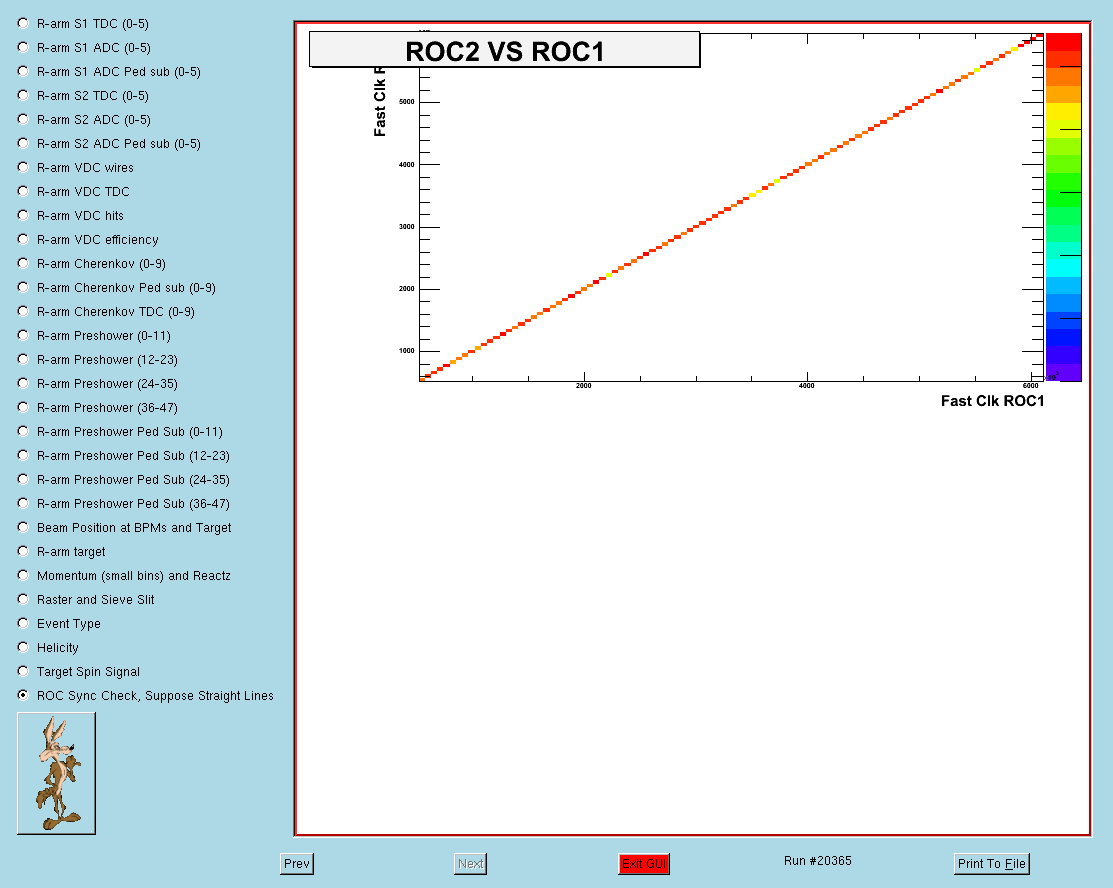Select Momentum (small bins) and Reactz

pos(23,575)
